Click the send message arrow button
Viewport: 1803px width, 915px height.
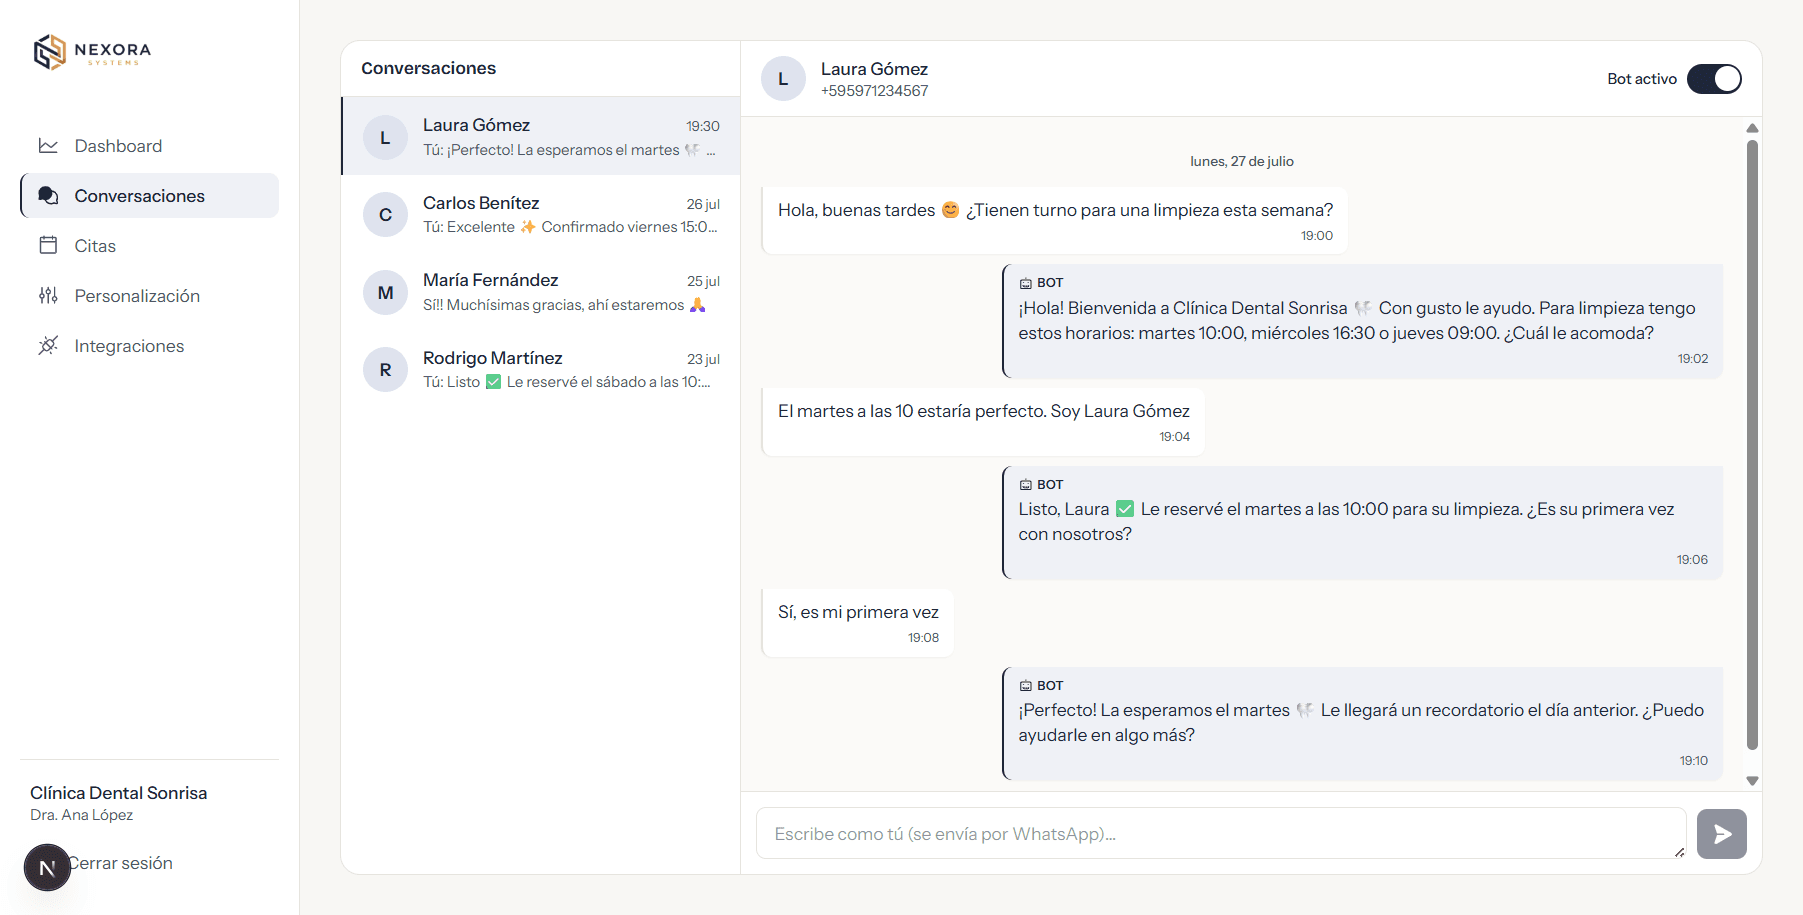click(x=1722, y=834)
